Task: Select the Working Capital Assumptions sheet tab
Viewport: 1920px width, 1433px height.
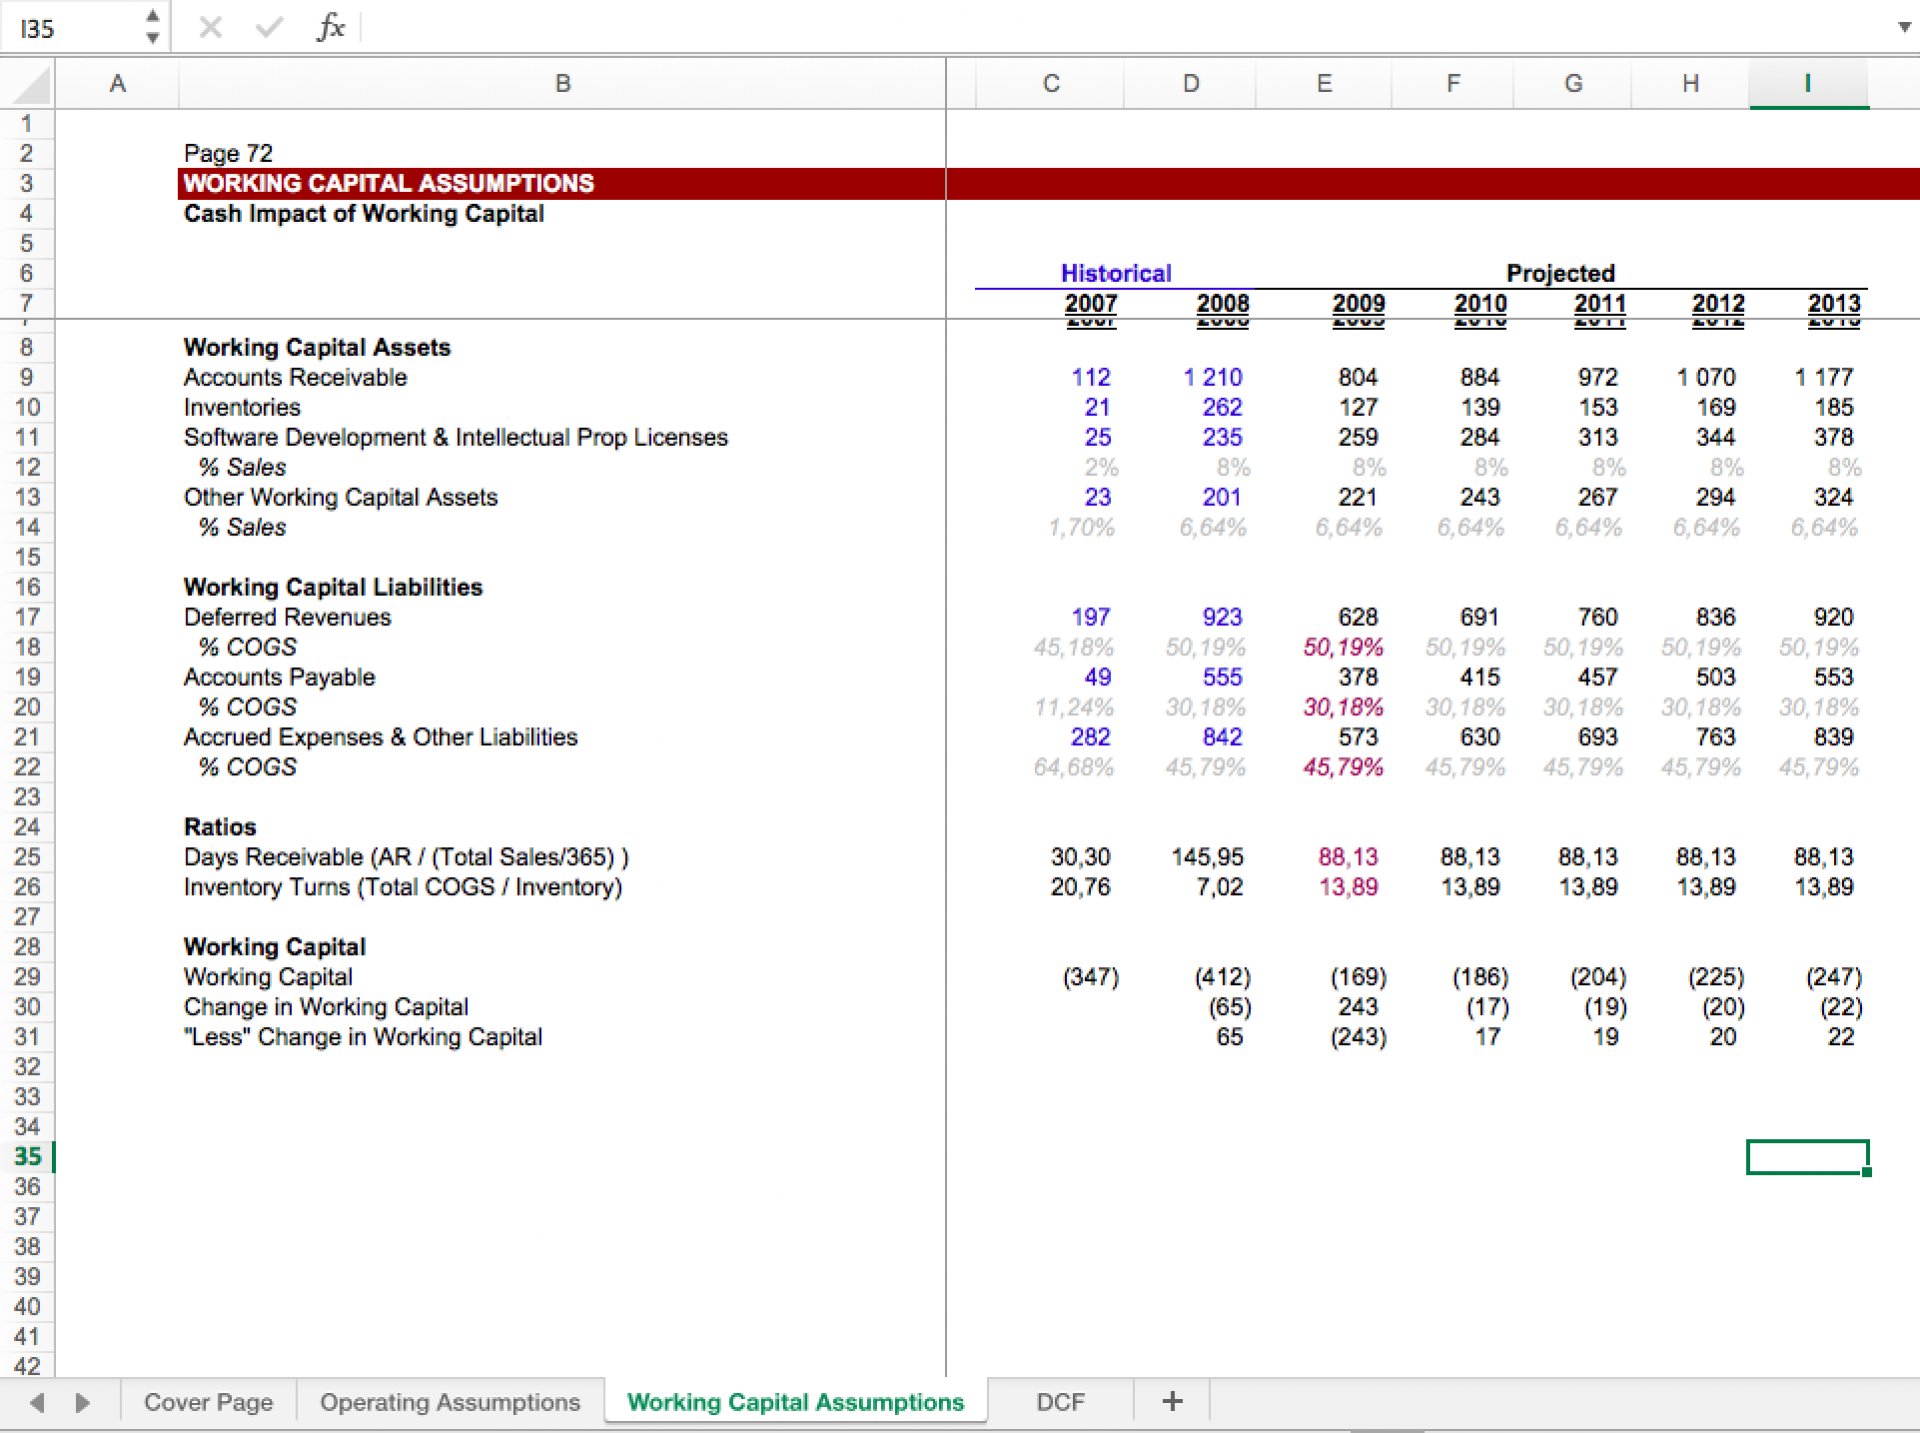Action: [x=795, y=1402]
